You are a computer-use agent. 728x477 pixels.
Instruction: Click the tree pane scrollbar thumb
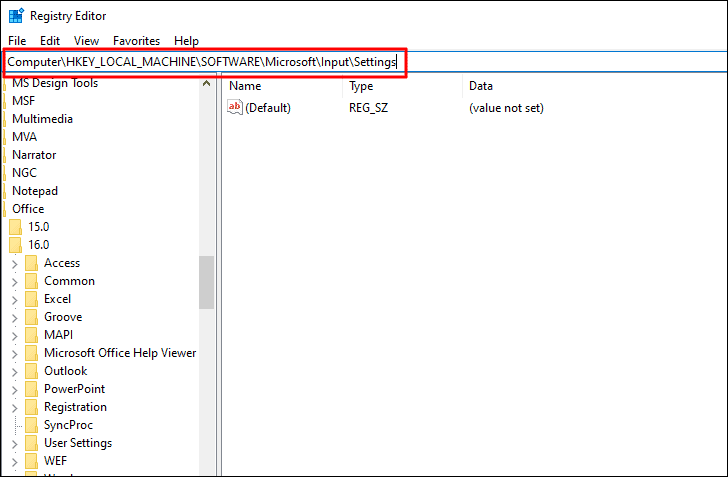pos(207,282)
